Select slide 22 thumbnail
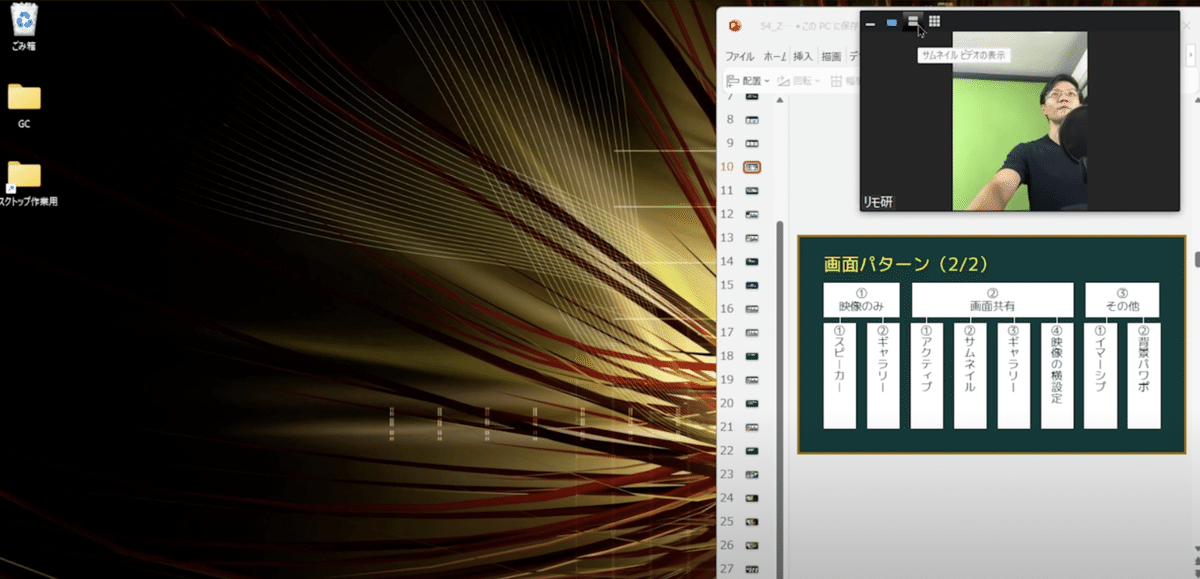The width and height of the screenshot is (1200, 579). [752, 451]
